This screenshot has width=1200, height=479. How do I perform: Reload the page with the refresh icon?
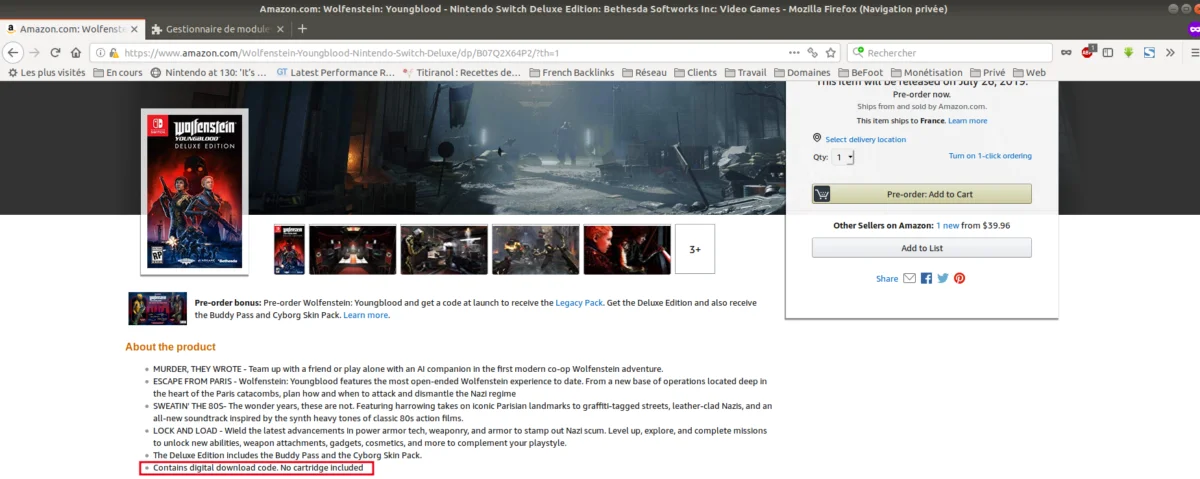point(55,52)
